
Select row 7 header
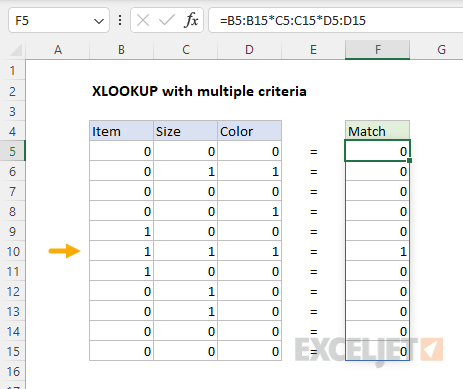(13, 191)
